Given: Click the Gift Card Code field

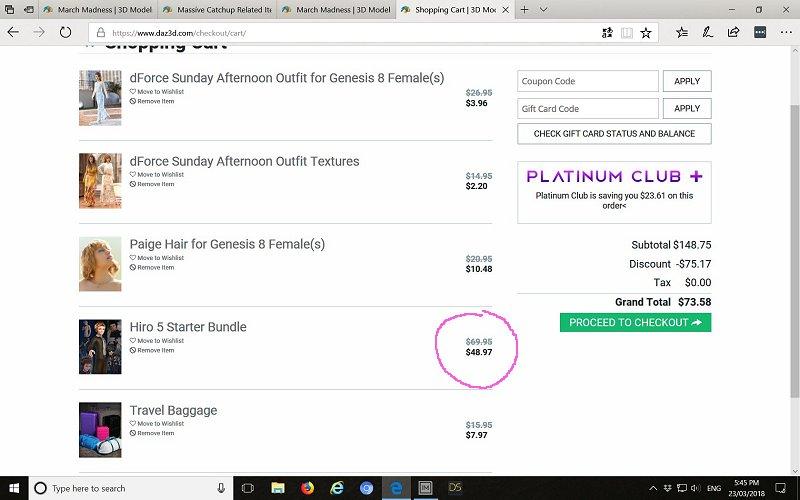Looking at the screenshot, I should (588, 108).
